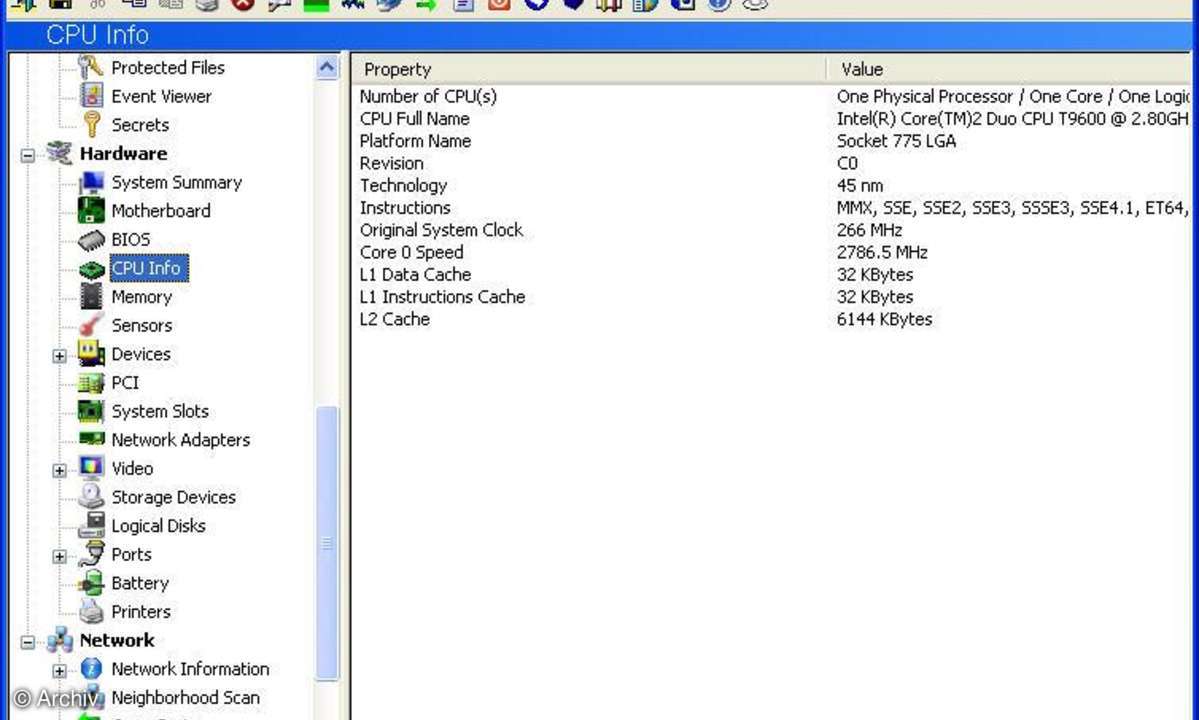Open the Memory section
This screenshot has width=1199, height=720.
click(141, 297)
